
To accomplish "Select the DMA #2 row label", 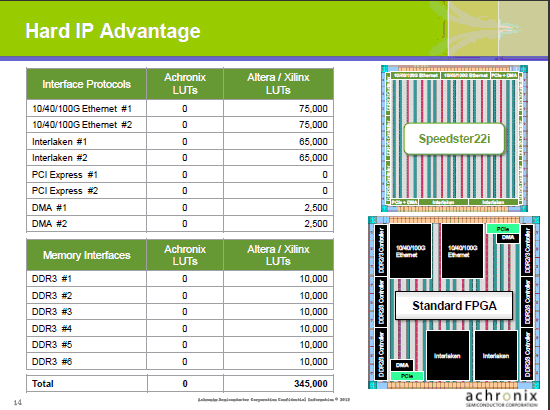I will coord(49,224).
